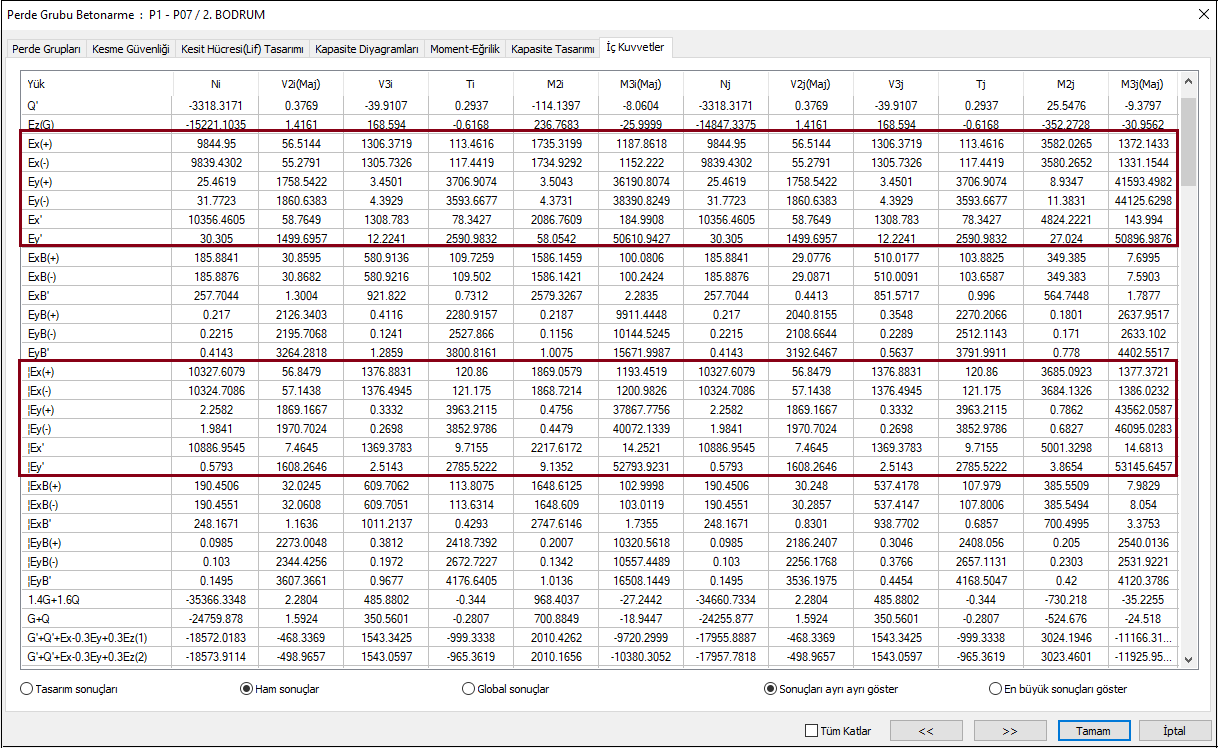Open Kesit Hücresi(Lif) Tasarımı tab
This screenshot has height=748, width=1218.
coord(243,48)
